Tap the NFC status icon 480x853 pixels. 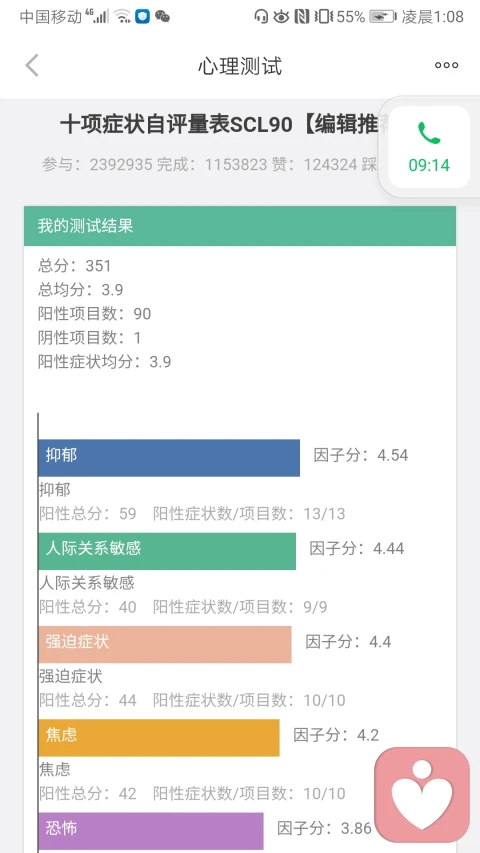[301, 17]
